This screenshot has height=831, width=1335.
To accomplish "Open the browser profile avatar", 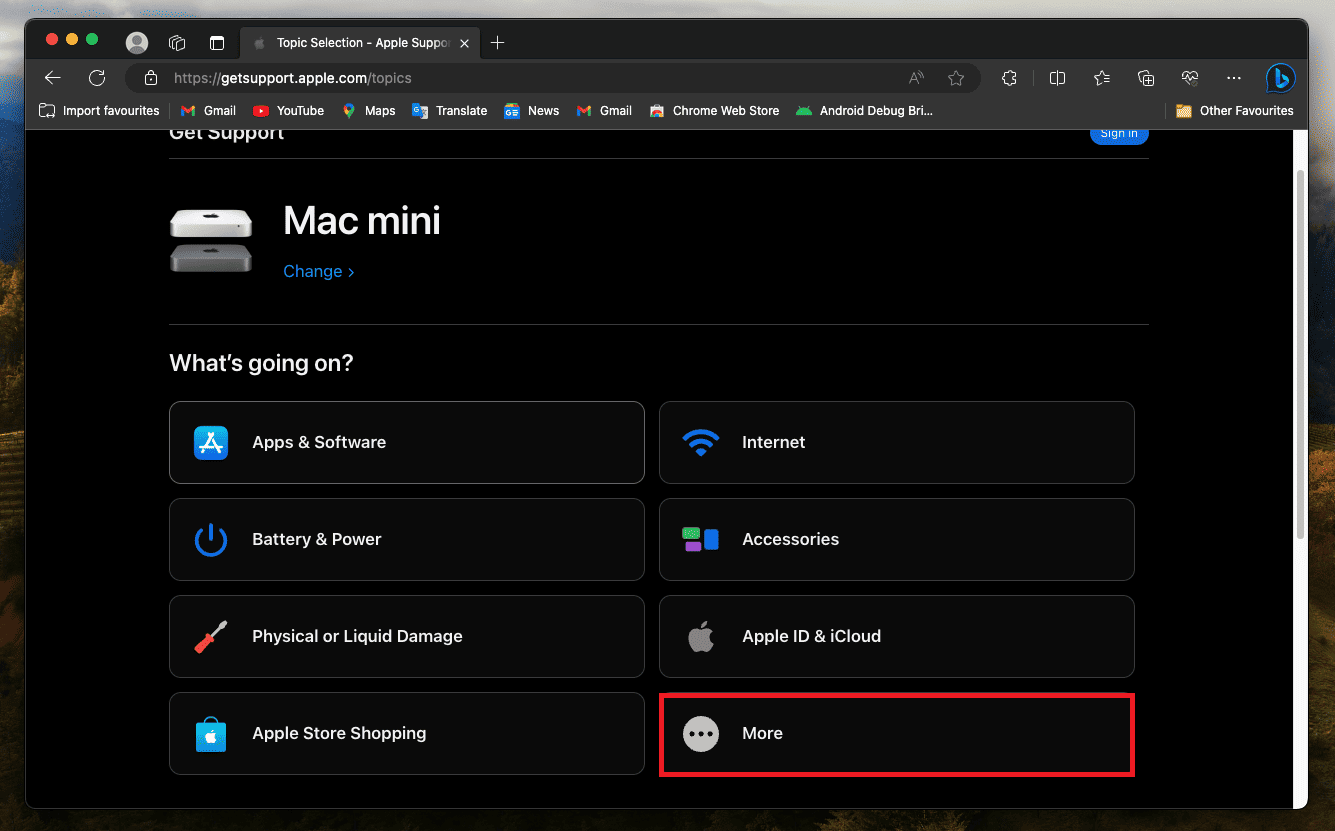I will click(x=137, y=43).
